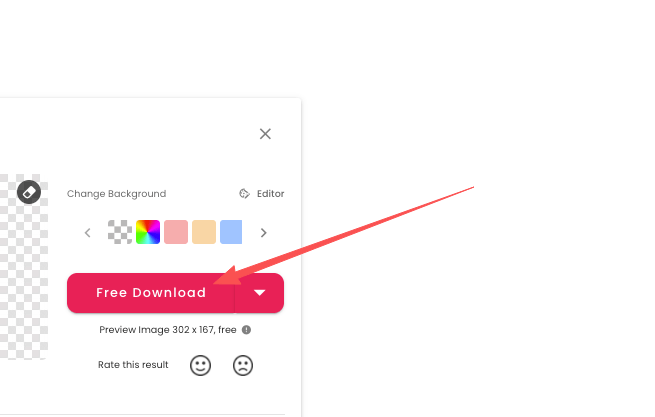
Task: Click the Rate this result label
Action: (133, 365)
